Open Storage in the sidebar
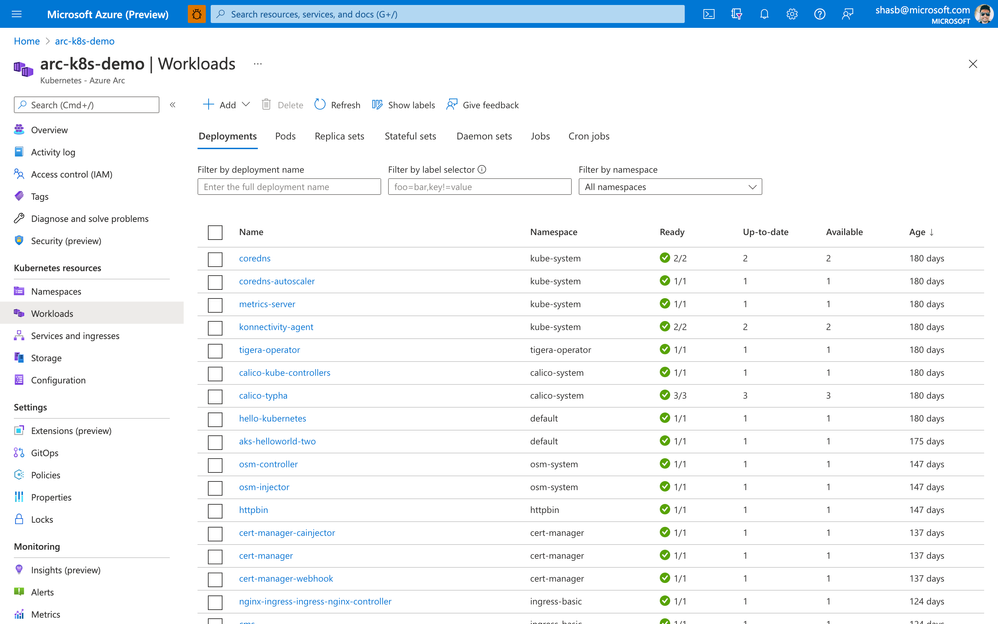Viewport: 998px width, 624px height. [x=46, y=358]
